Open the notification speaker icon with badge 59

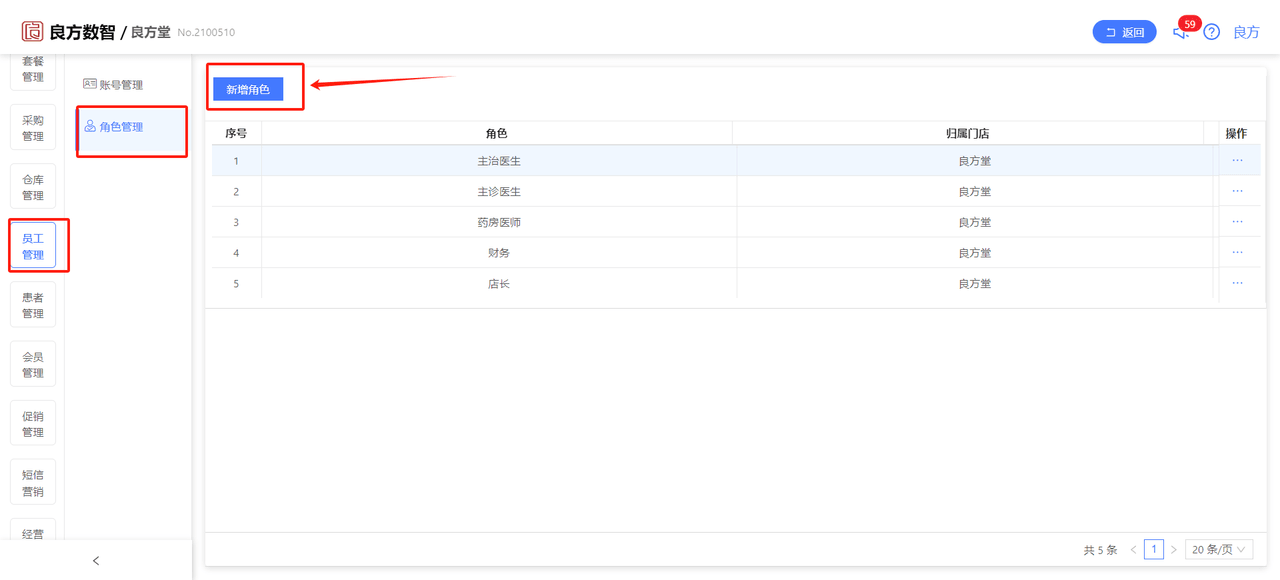[x=1181, y=32]
